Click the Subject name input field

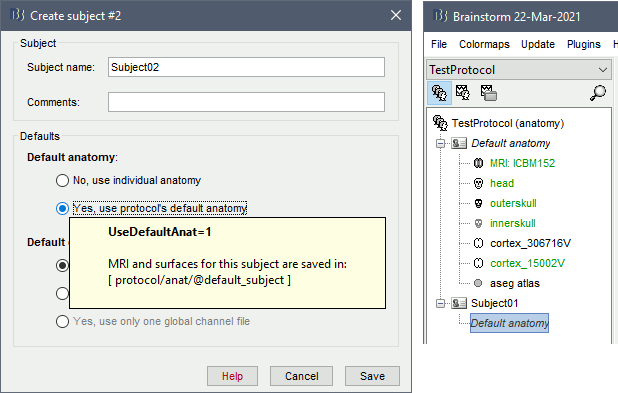pos(246,67)
